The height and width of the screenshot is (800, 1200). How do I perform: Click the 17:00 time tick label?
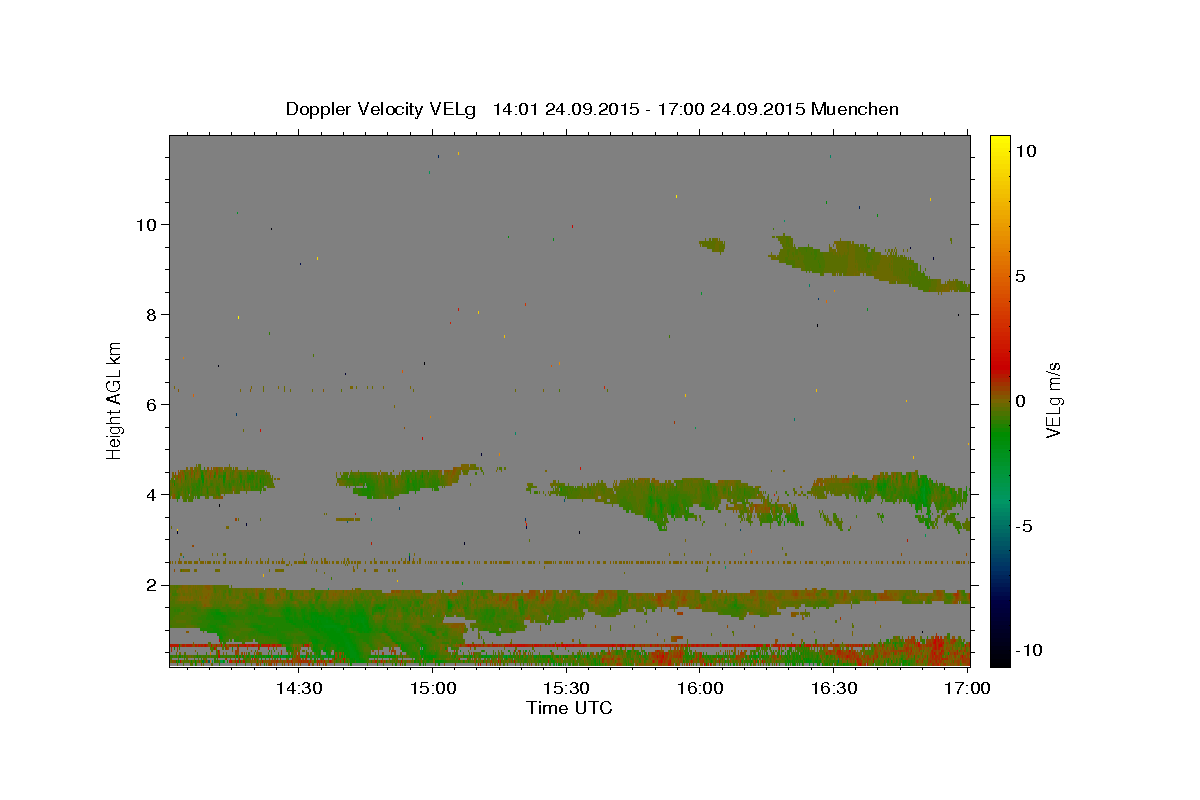968,689
